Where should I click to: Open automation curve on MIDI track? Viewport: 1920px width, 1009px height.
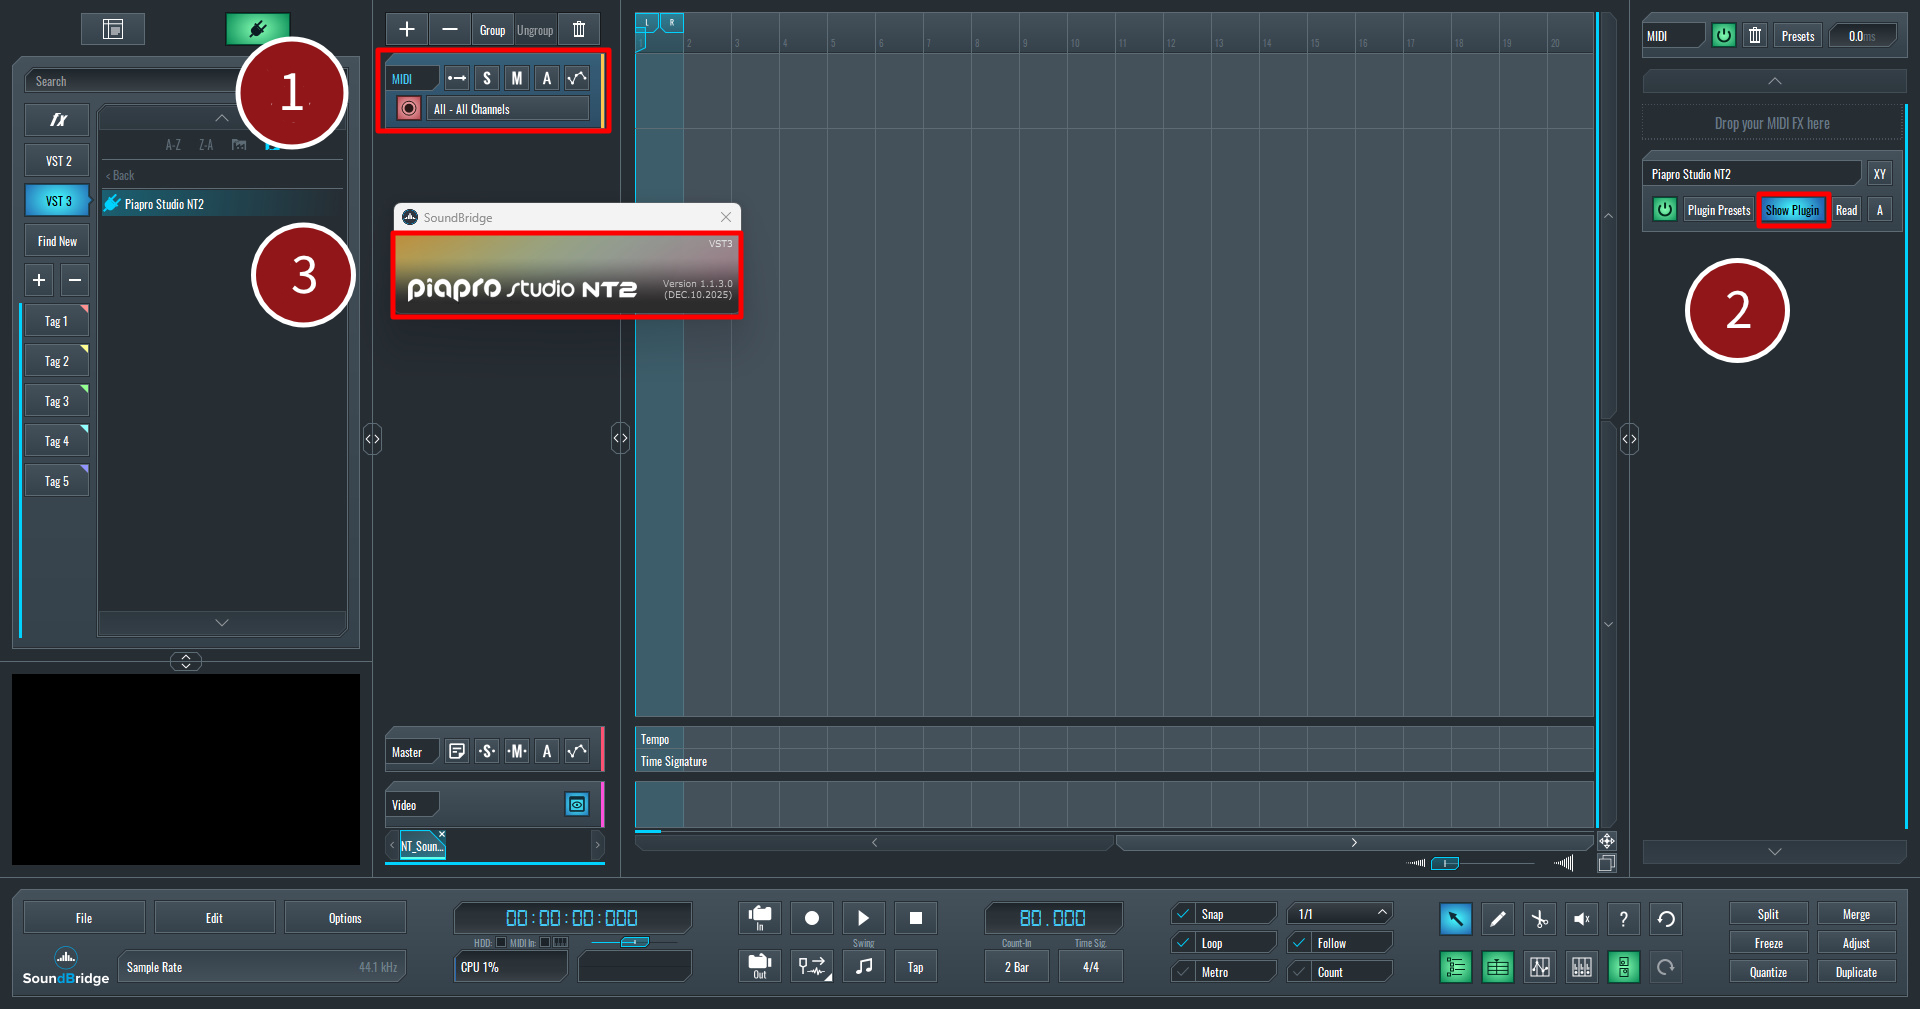click(577, 78)
